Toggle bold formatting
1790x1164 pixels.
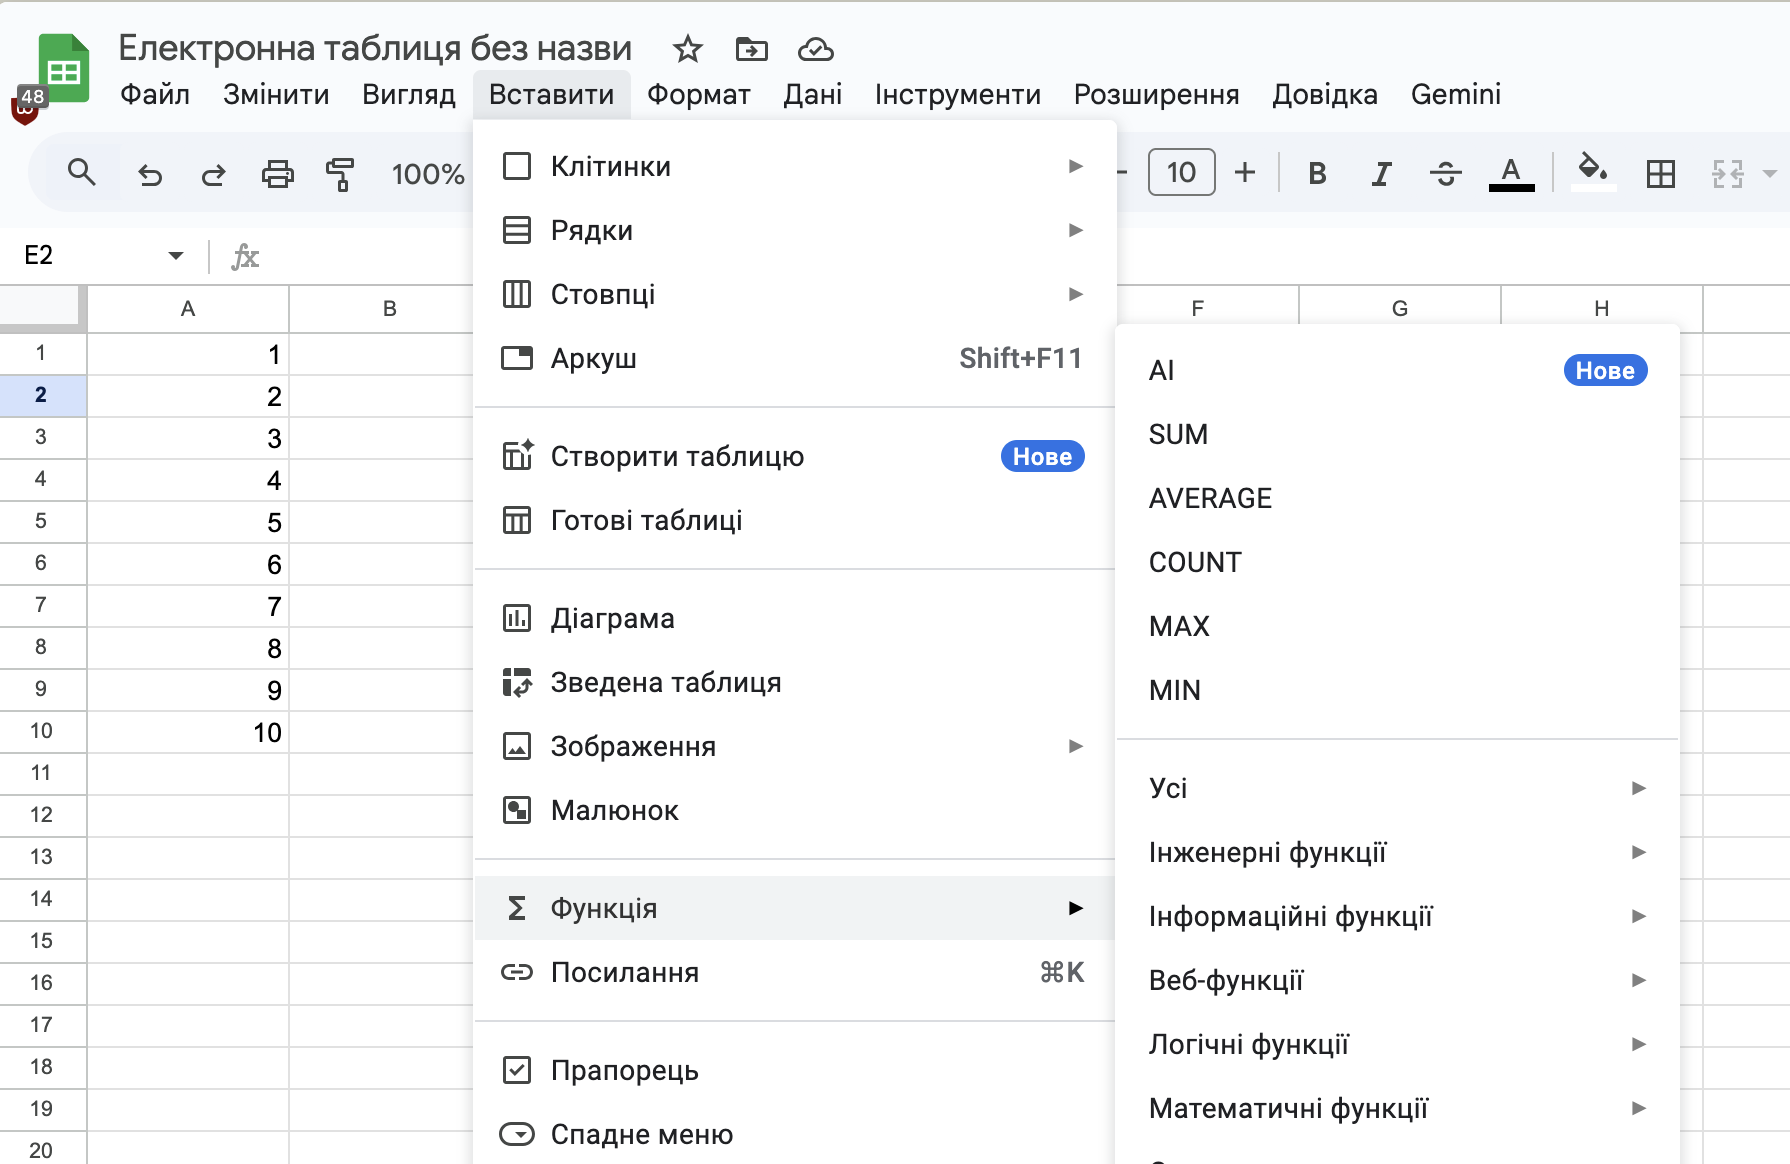[1317, 174]
